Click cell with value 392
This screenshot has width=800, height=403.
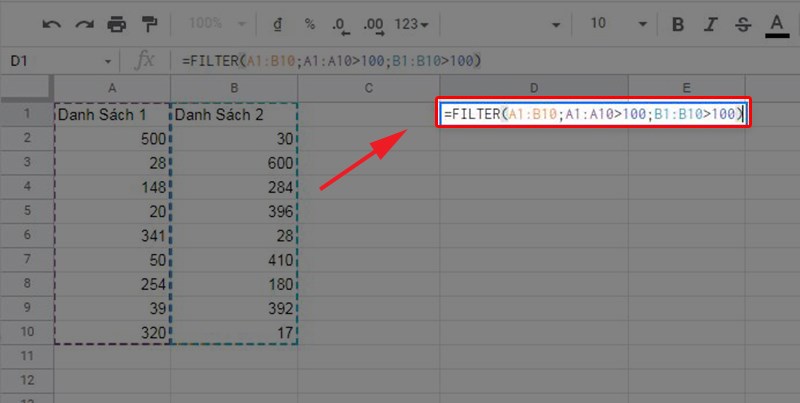coord(234,308)
